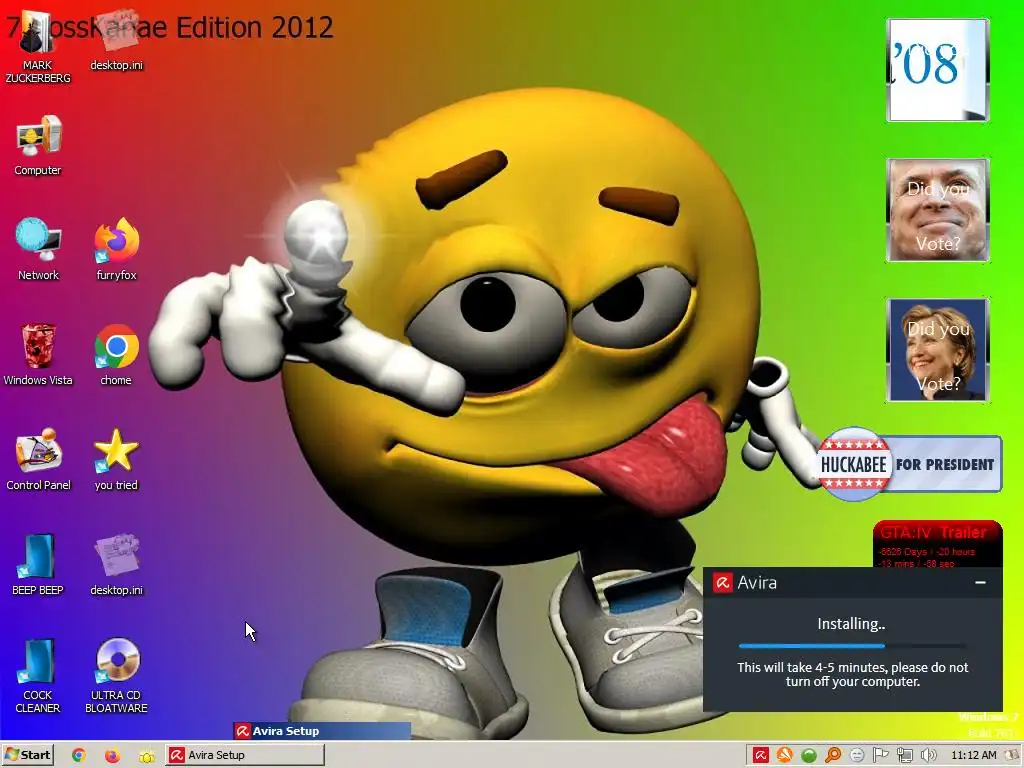Click the Start button
The height and width of the screenshot is (768, 1024).
pyautogui.click(x=27, y=755)
